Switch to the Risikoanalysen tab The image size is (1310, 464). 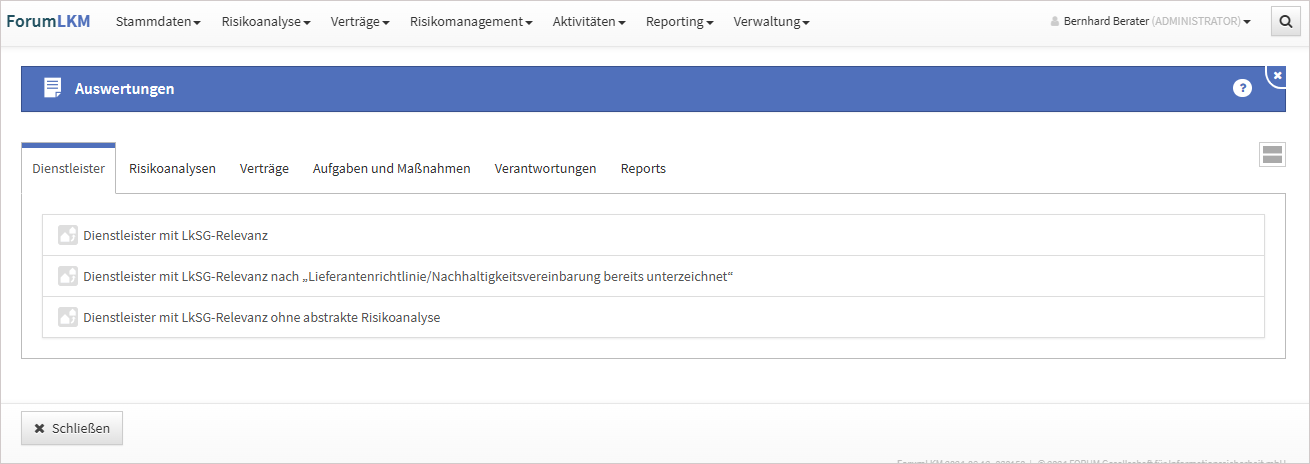pos(173,168)
